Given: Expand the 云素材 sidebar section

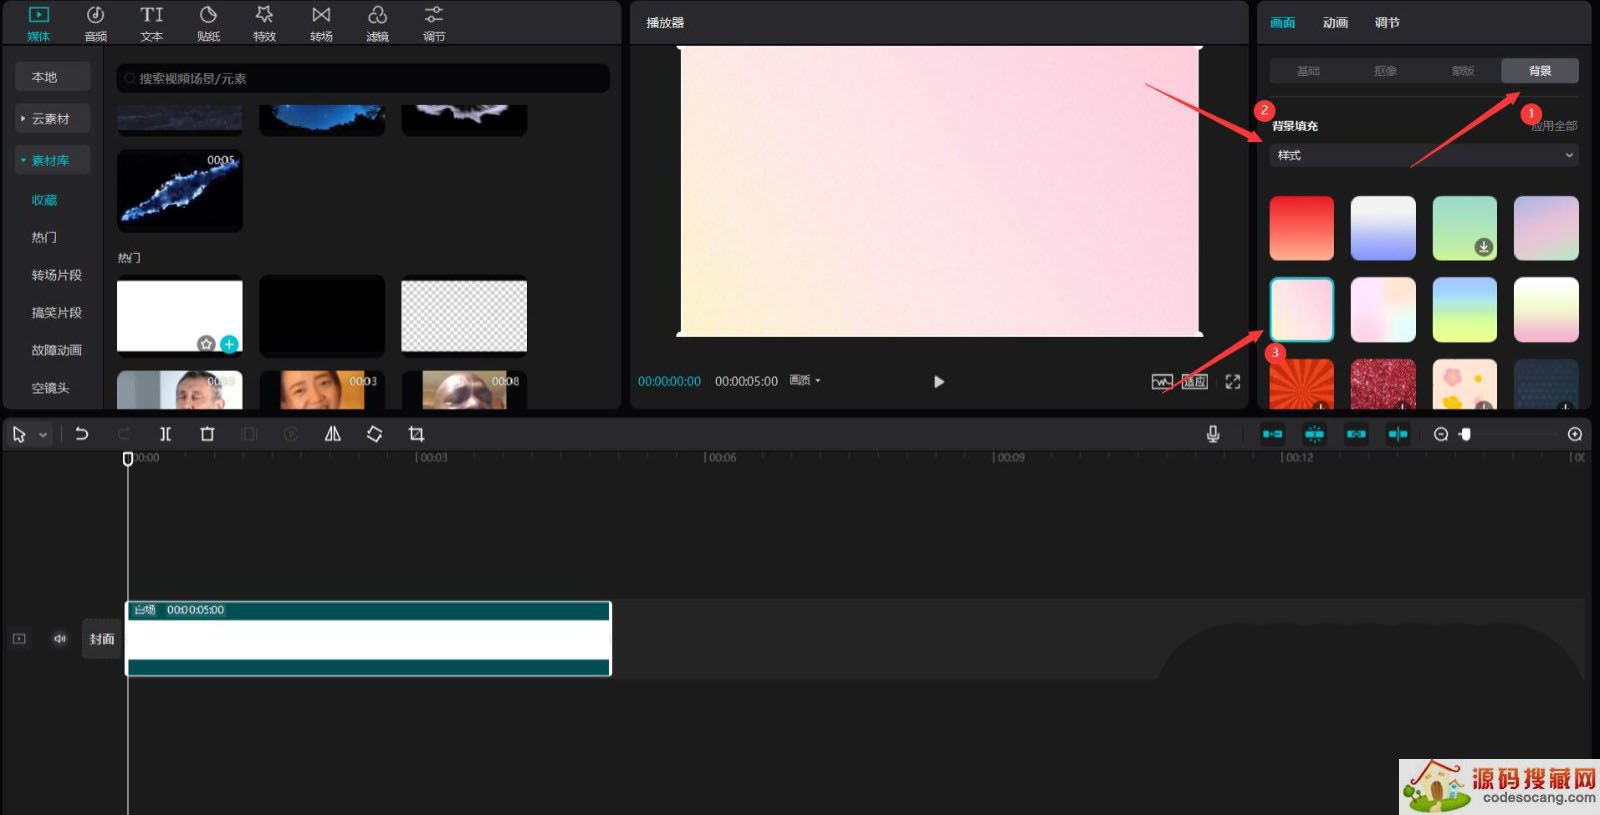Looking at the screenshot, I should coord(51,119).
